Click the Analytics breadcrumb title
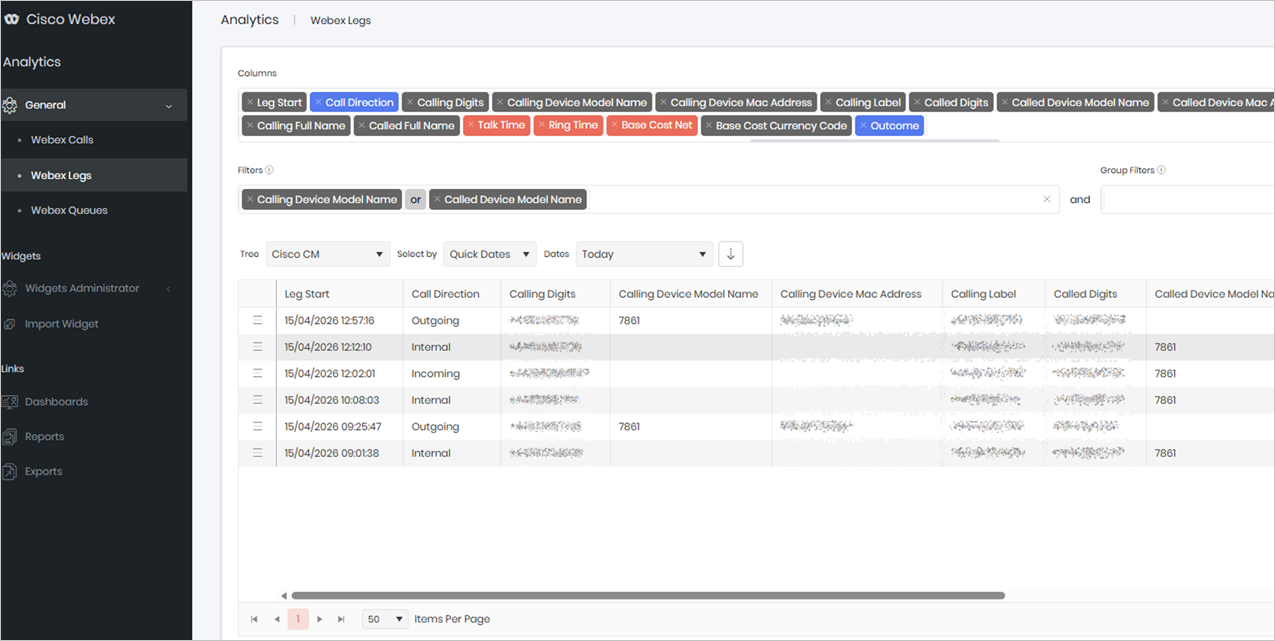Screen dimensions: 1275x641 coord(250,20)
